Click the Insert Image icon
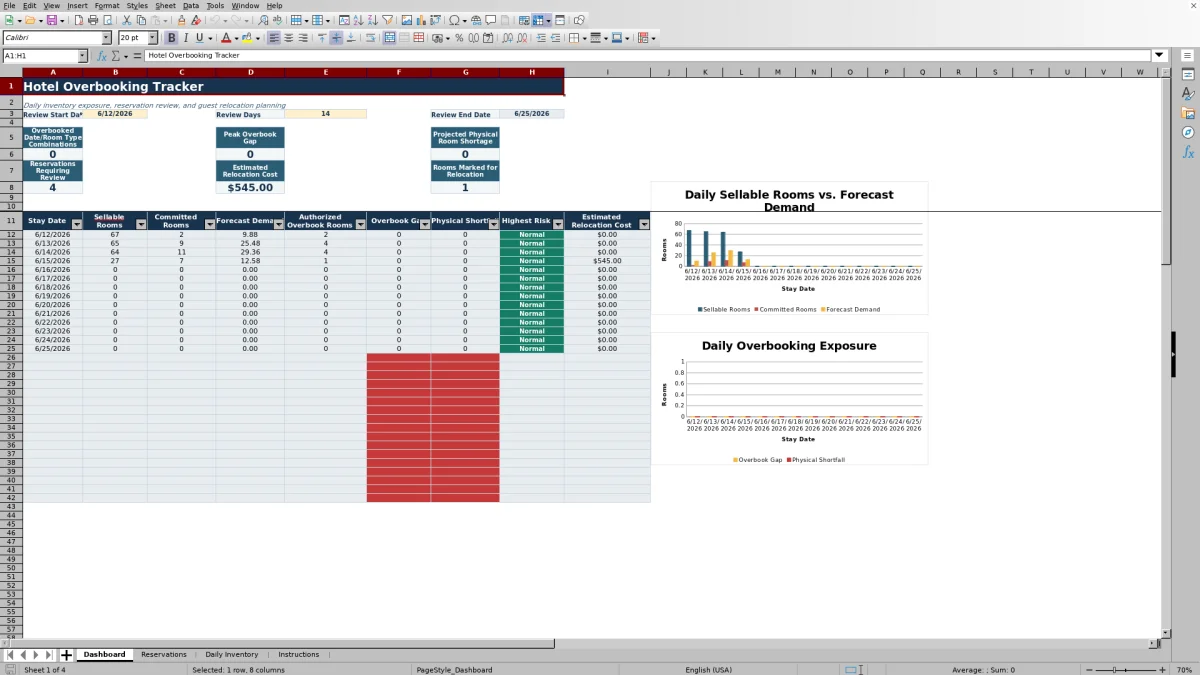The width and height of the screenshot is (1200, 675). tap(406, 20)
